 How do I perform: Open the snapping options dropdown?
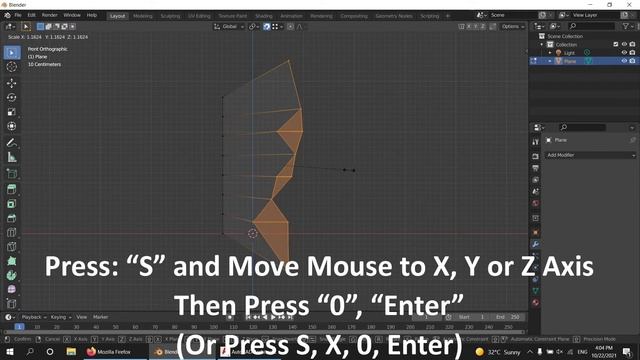click(x=277, y=27)
